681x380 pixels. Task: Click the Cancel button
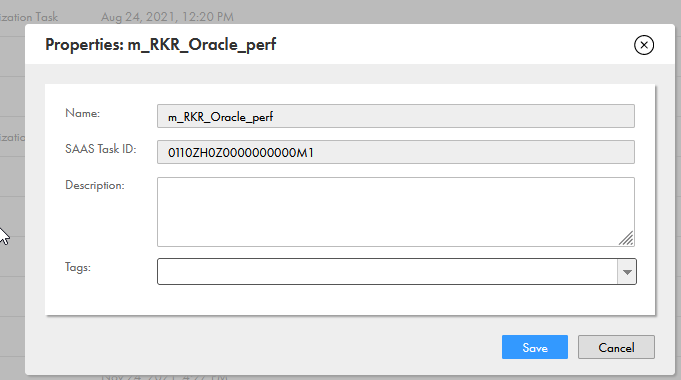click(x=616, y=347)
